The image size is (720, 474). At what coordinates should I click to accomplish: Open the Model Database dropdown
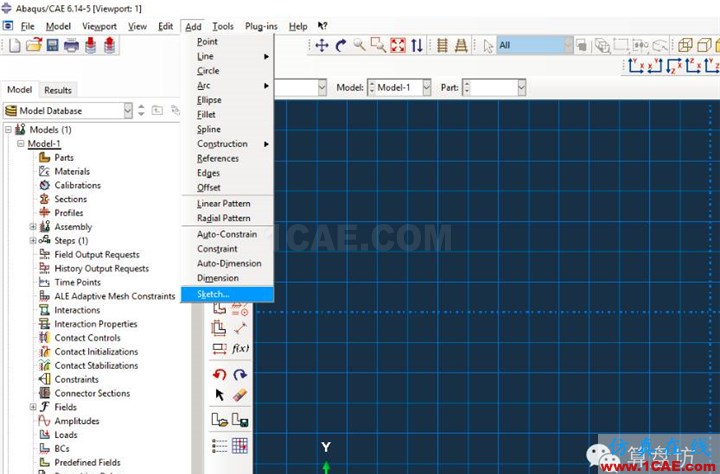click(128, 110)
